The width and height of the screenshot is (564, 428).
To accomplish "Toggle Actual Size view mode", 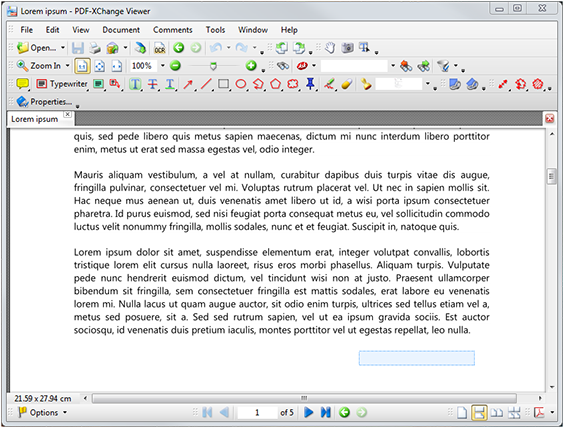I will pyautogui.click(x=82, y=66).
